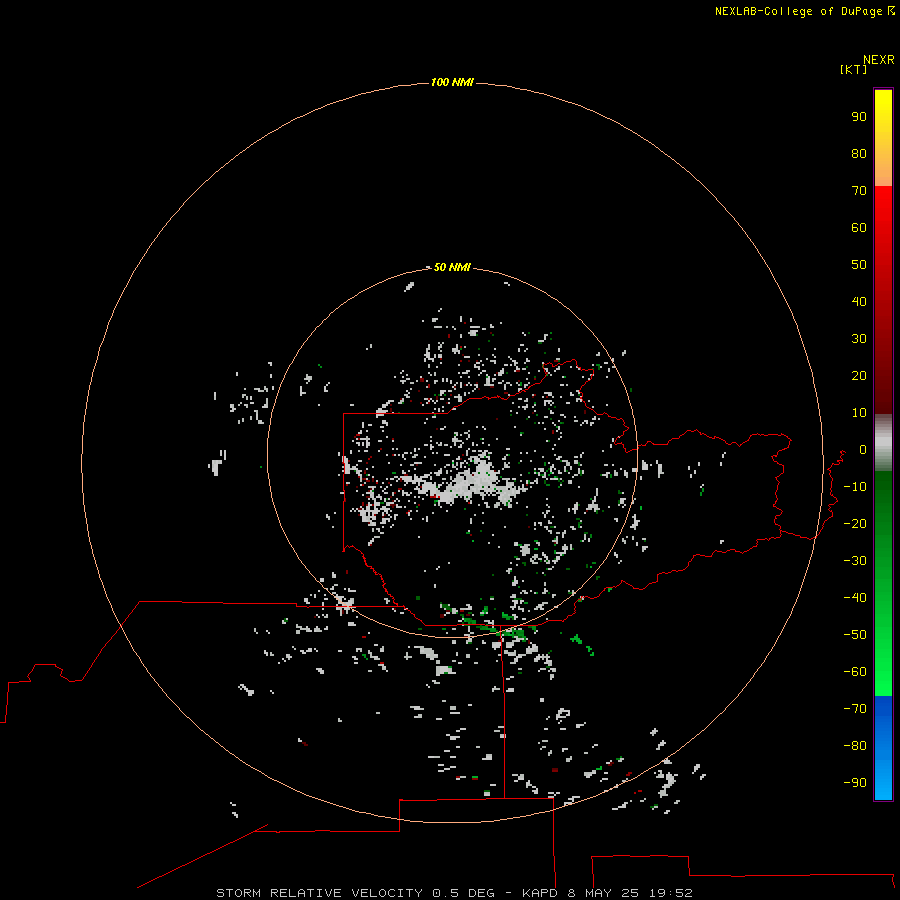
Task: Click the -20 value on the velocity scale
Action: (855, 524)
